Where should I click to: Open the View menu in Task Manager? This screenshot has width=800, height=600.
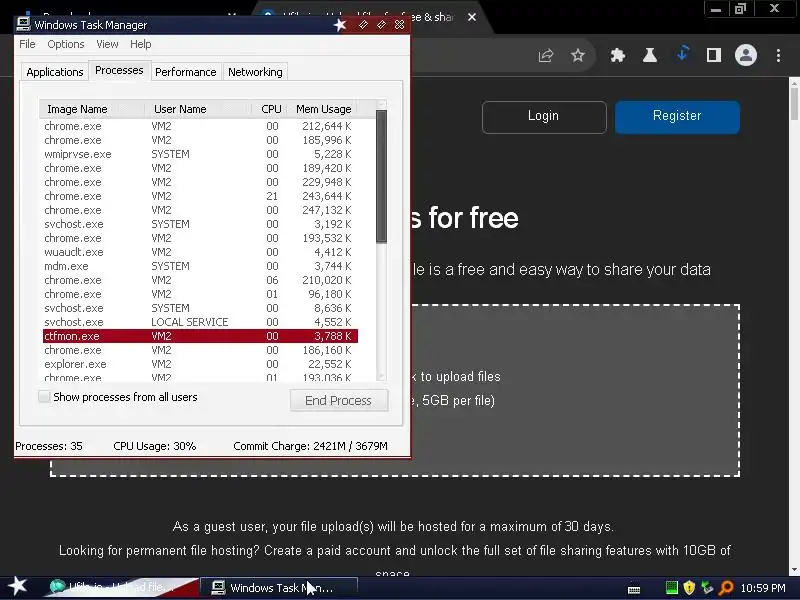click(107, 44)
